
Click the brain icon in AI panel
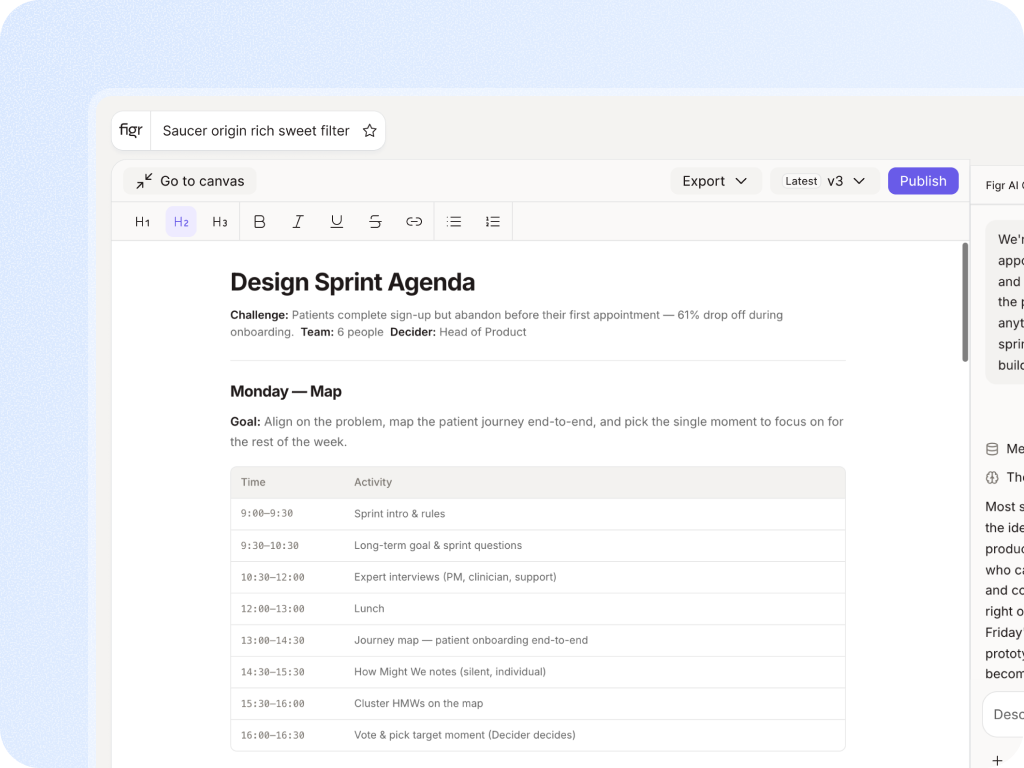992,477
